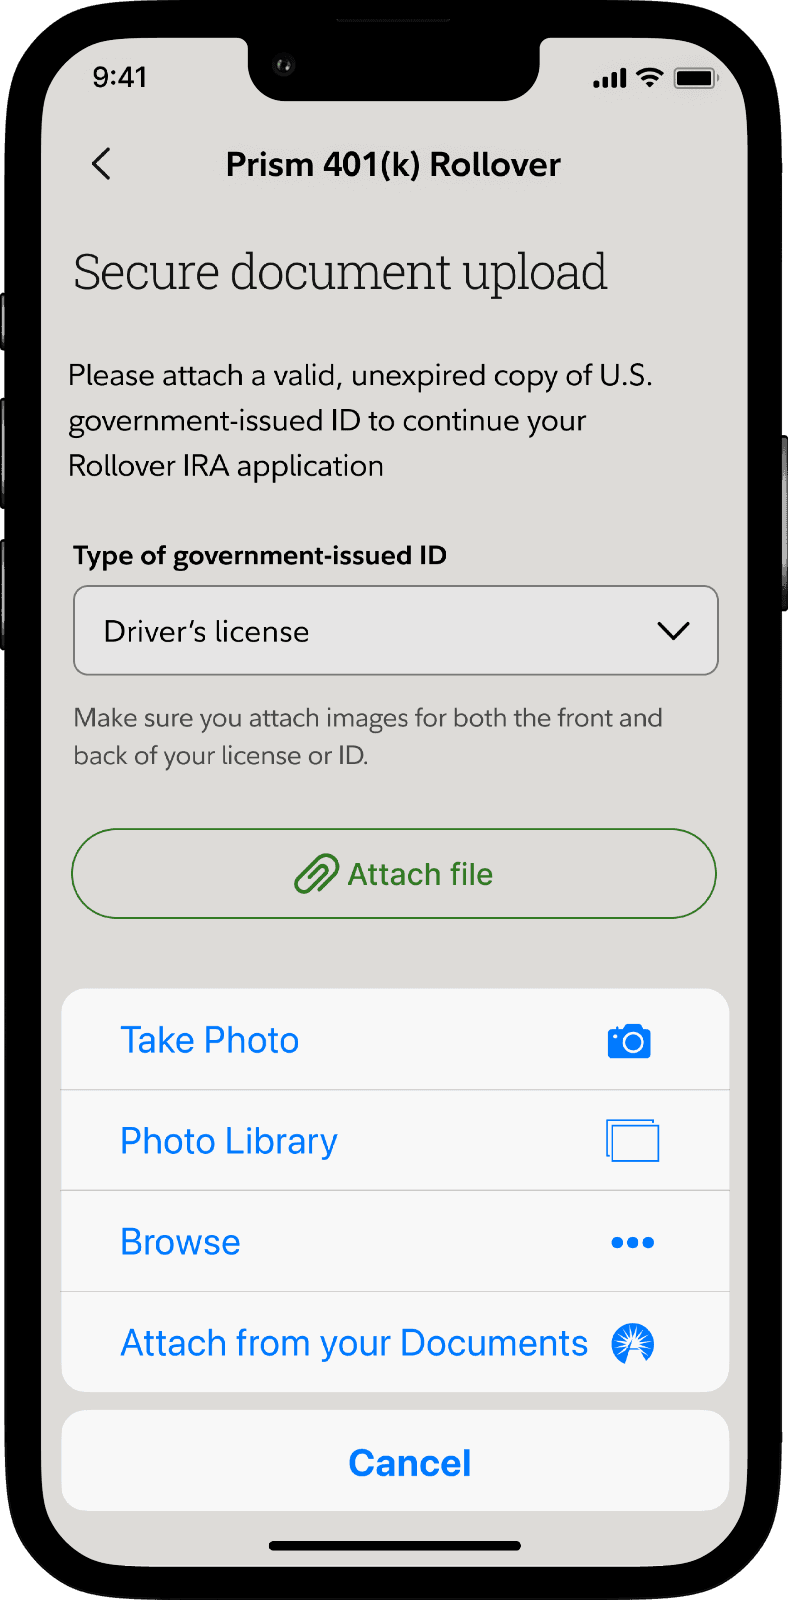Click the green paperclip icon
This screenshot has height=1600, width=788.
tap(317, 874)
